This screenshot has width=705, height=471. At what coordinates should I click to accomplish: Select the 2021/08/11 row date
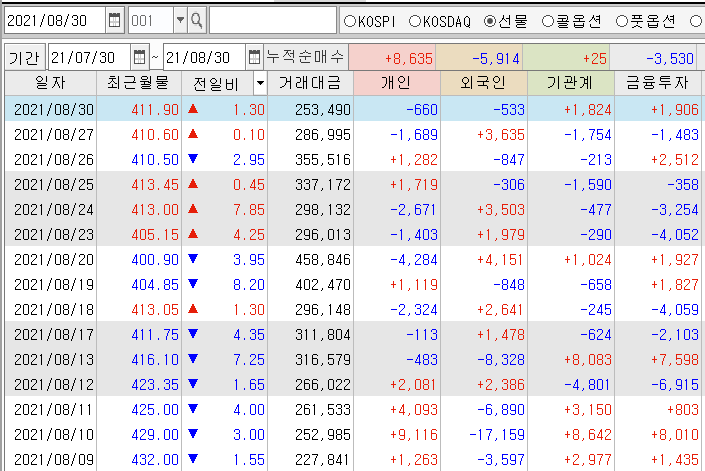point(54,410)
